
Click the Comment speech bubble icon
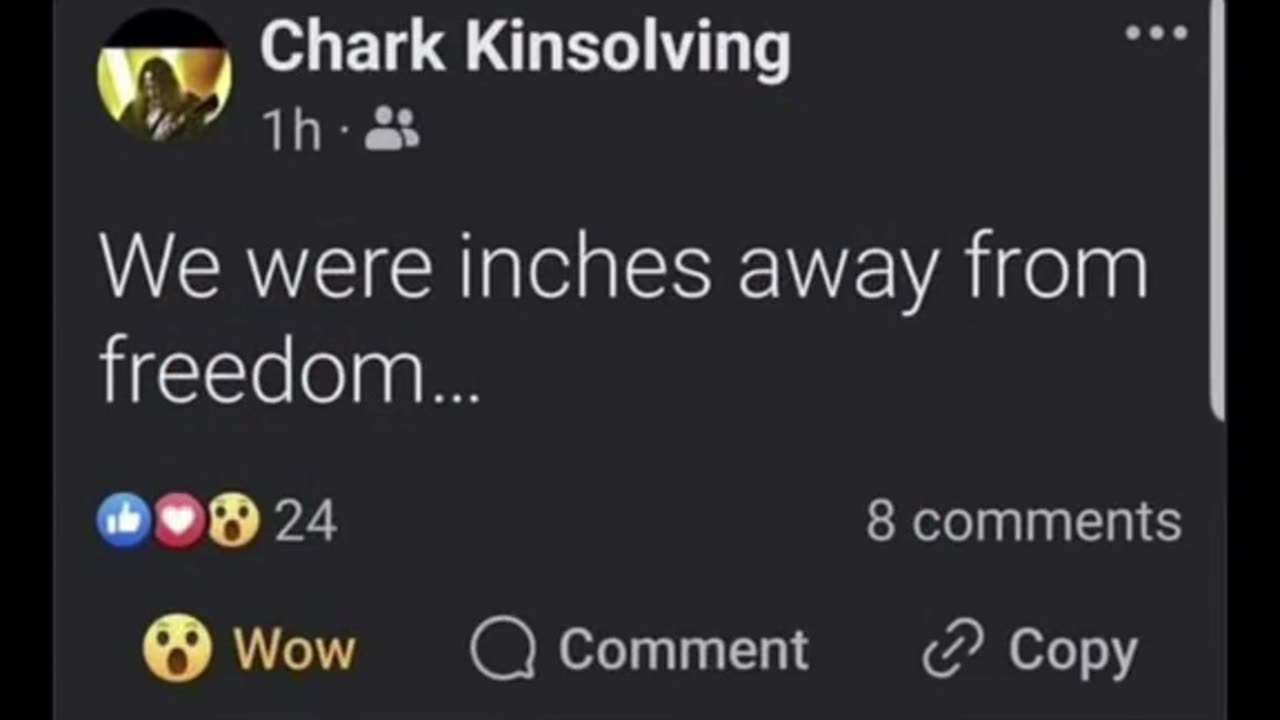(503, 650)
